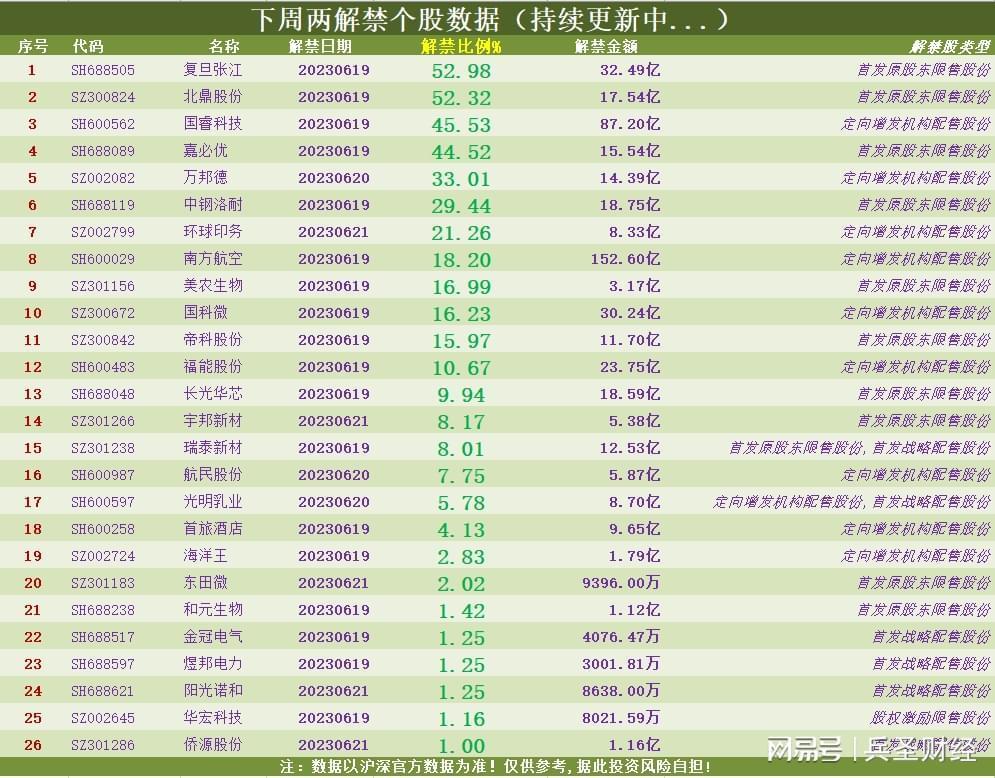Click the amount 9.65亿
The image size is (995, 778).
point(635,529)
